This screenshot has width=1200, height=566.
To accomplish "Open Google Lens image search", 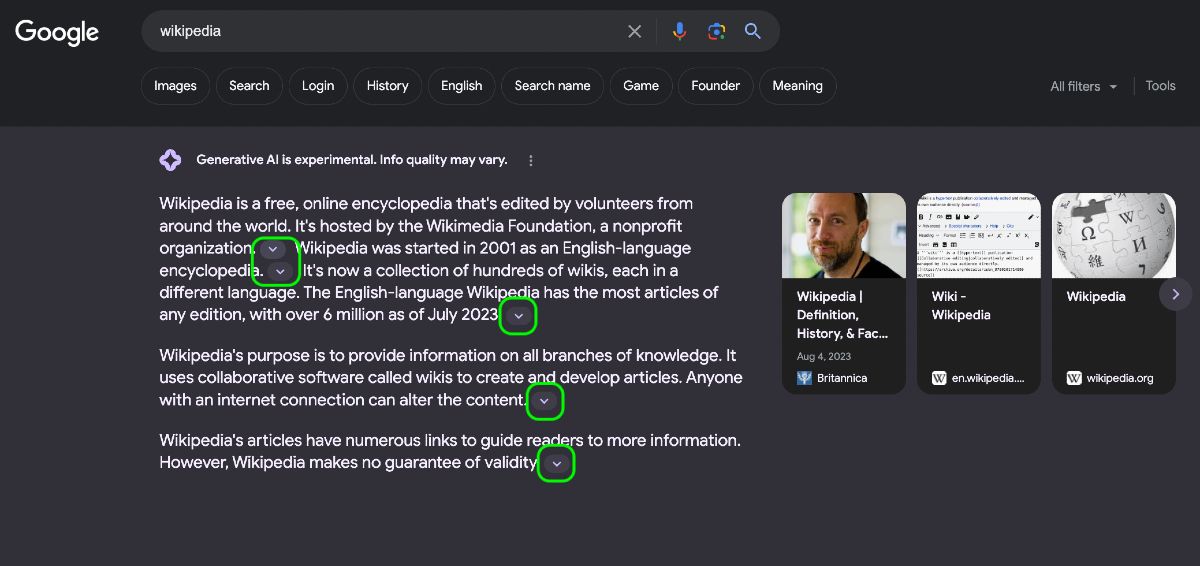I will 716,31.
